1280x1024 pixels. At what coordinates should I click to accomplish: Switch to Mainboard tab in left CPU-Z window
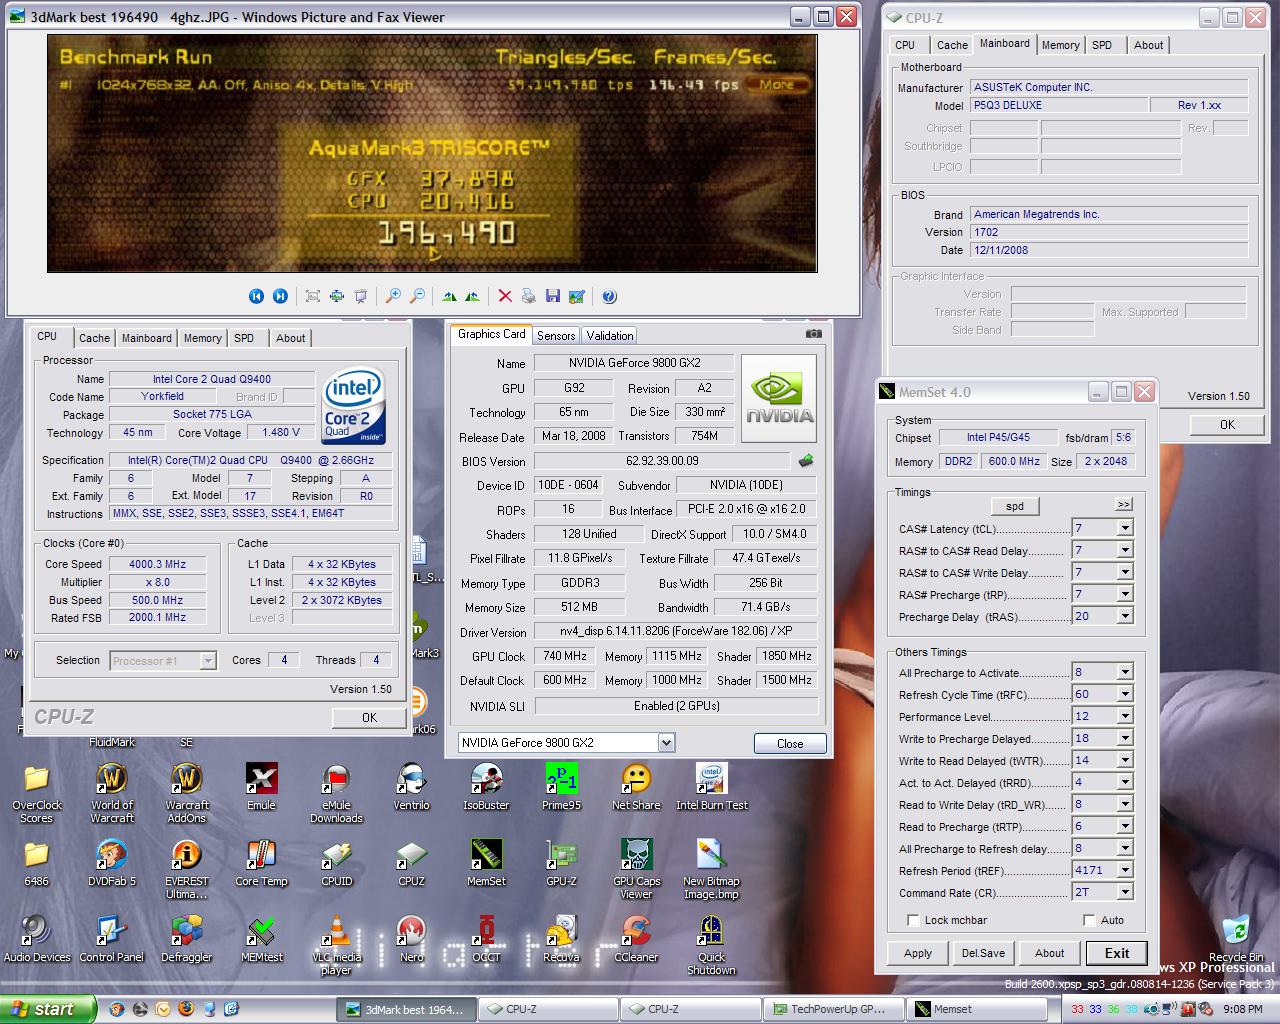tap(147, 338)
